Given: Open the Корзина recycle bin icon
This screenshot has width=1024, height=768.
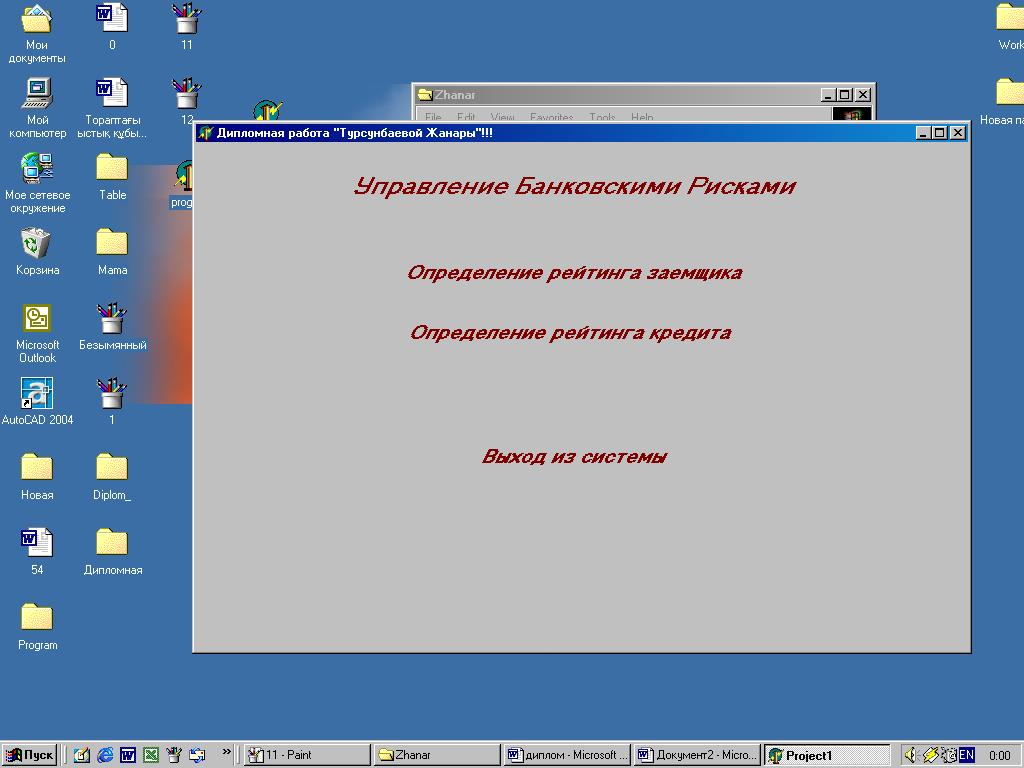Looking at the screenshot, I should [36, 244].
